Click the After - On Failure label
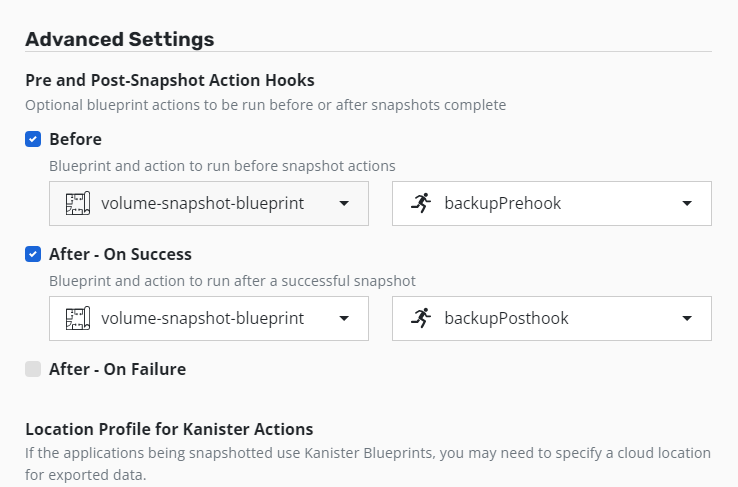The height and width of the screenshot is (487, 738). pyautogui.click(x=118, y=369)
